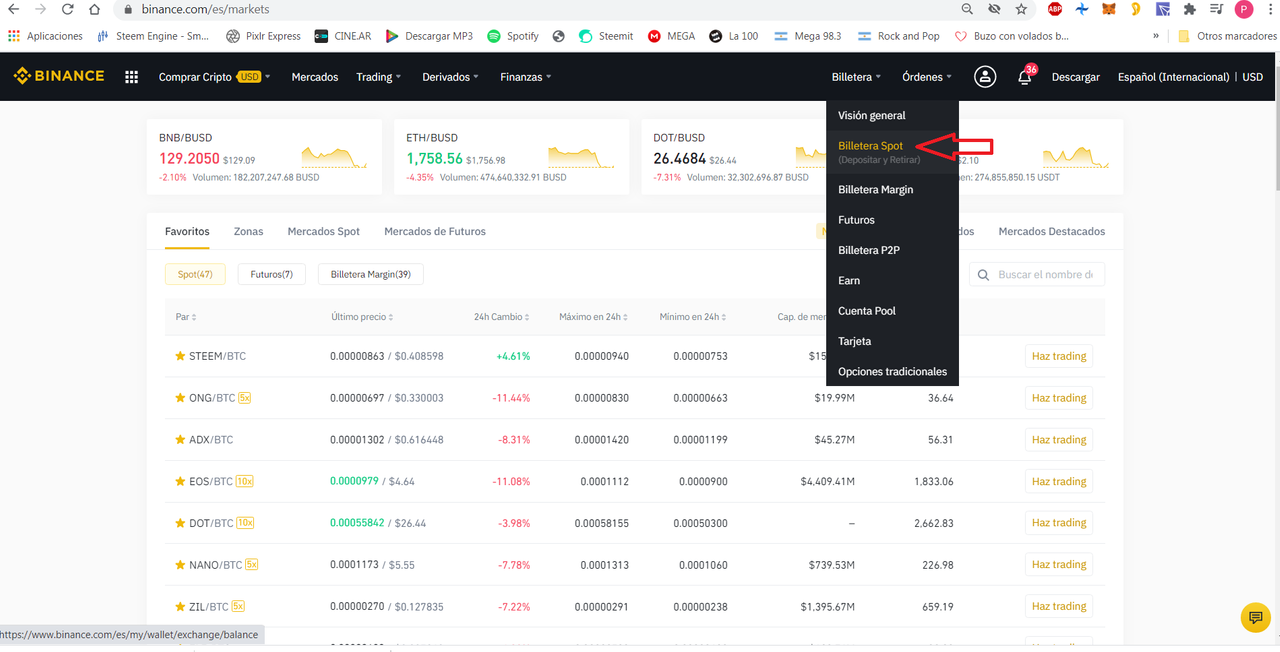This screenshot has height=652, width=1280.
Task: Open the Chrome profile avatar
Action: point(1243,9)
